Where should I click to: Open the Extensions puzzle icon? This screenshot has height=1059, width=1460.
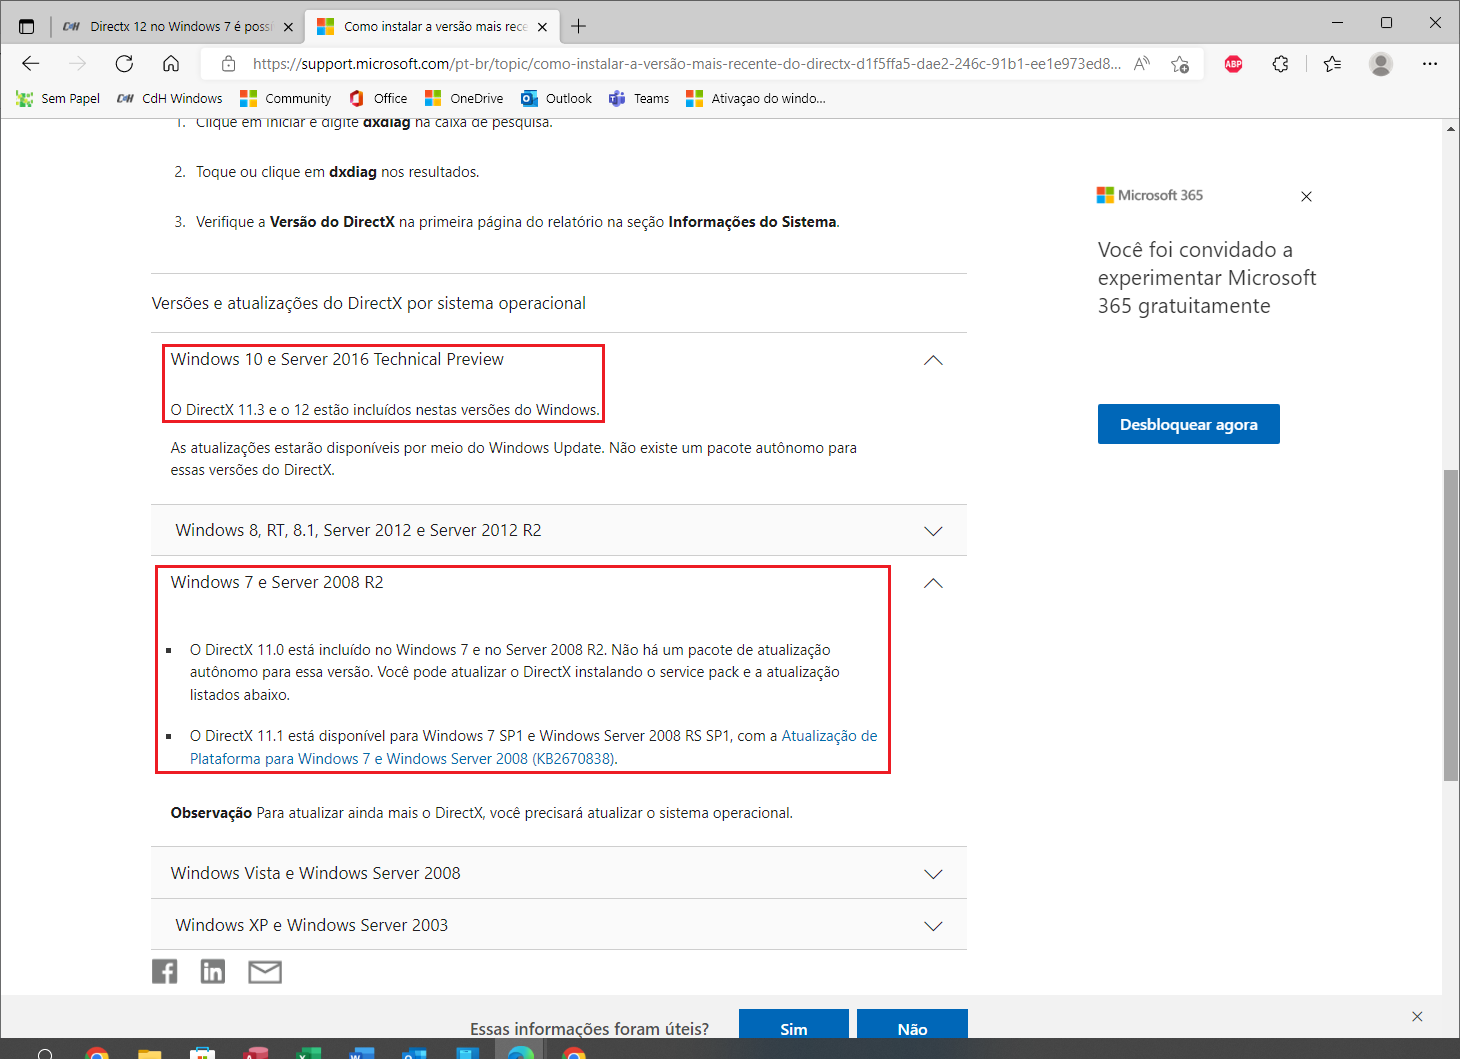[x=1280, y=64]
